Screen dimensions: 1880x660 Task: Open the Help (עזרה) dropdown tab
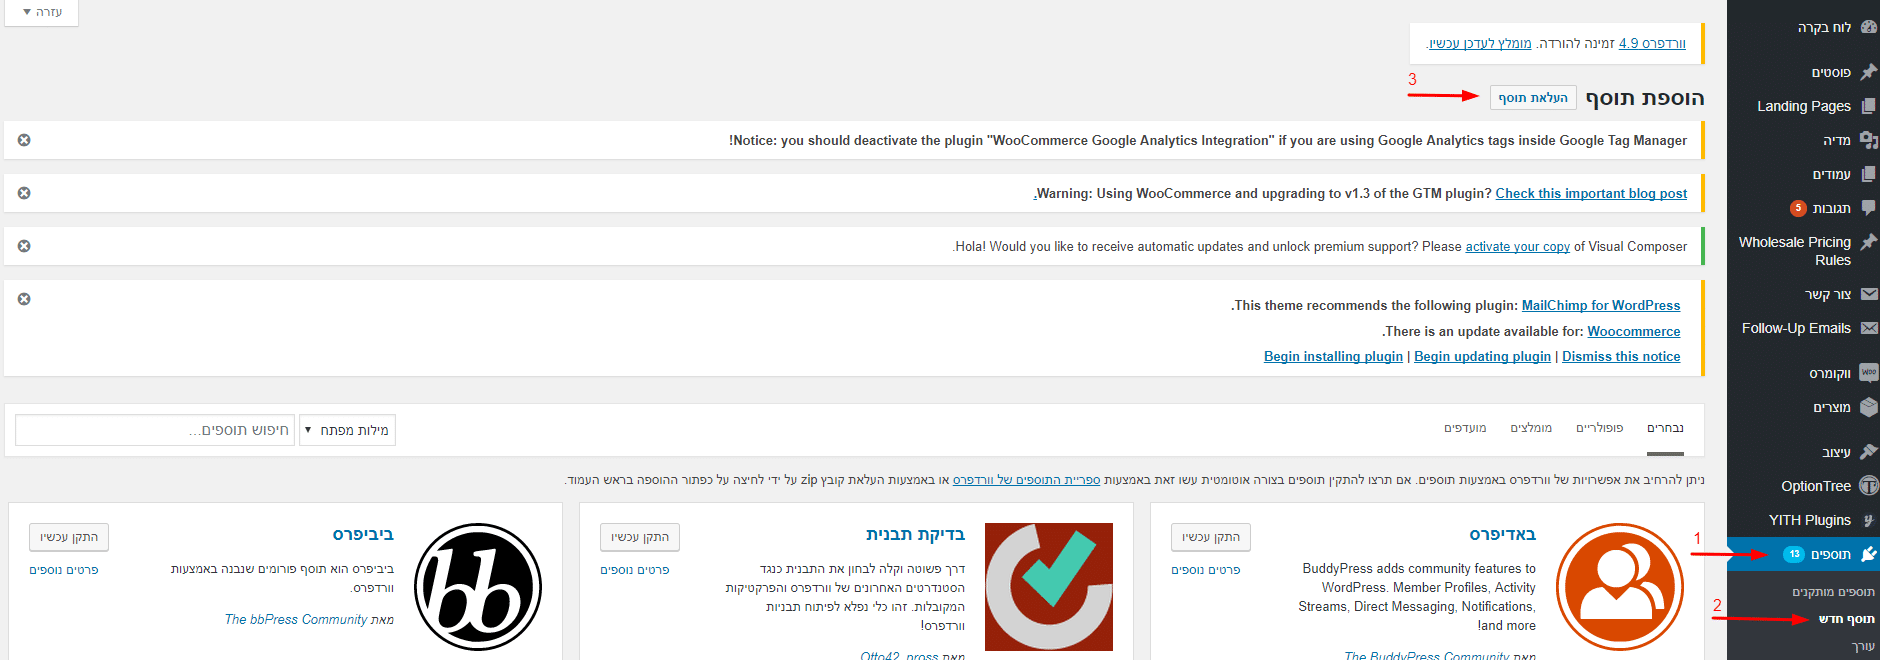42,12
